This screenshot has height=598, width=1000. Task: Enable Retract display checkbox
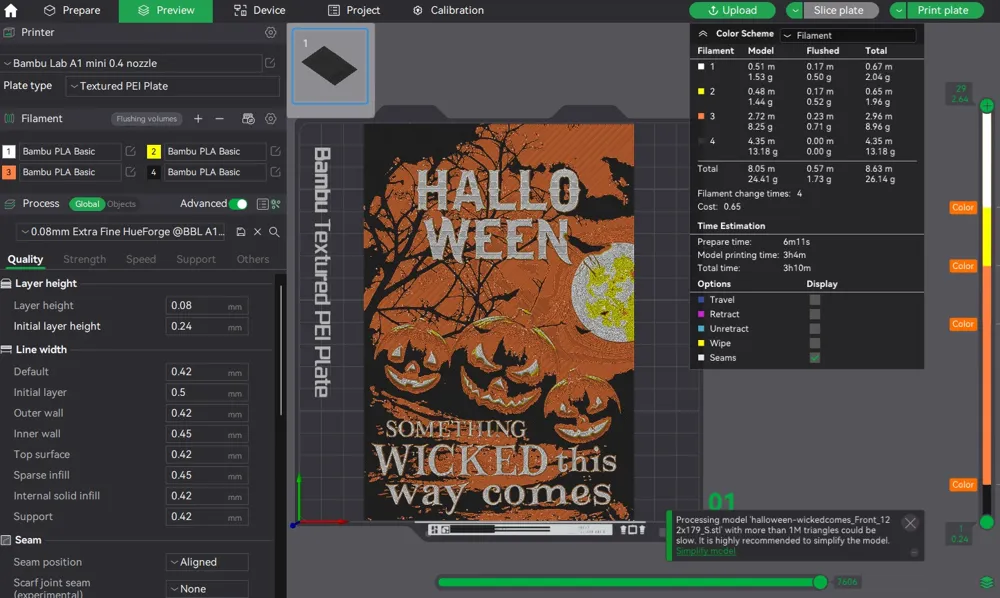coord(814,314)
